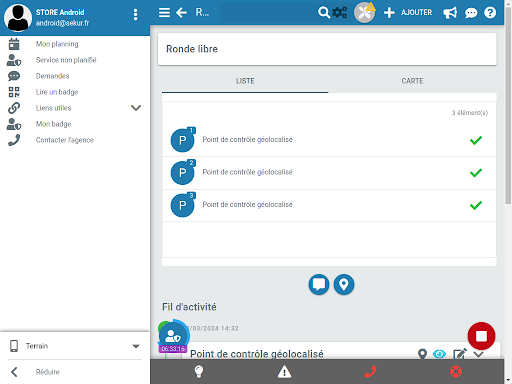Open the Terrain mode dropdown
Image resolution: width=512 pixels, height=384 pixels.
pos(75,346)
